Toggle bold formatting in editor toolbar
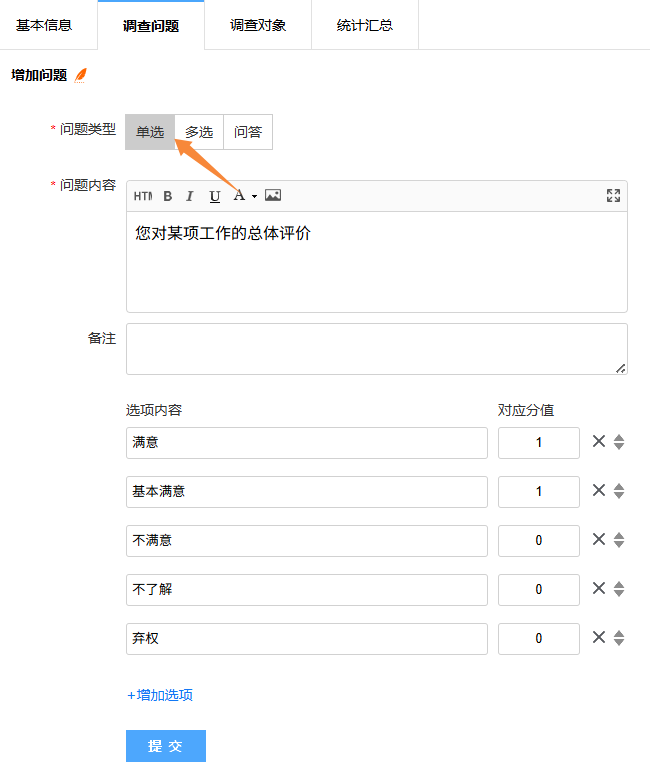This screenshot has height=774, width=650. pos(168,196)
